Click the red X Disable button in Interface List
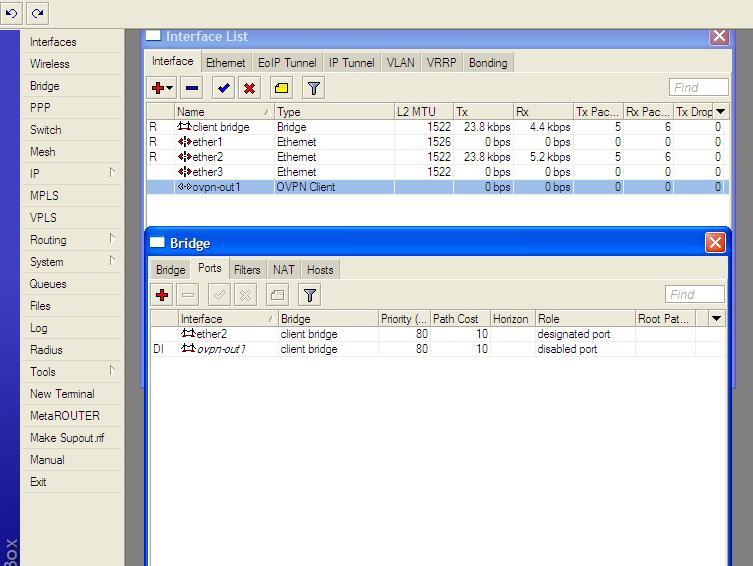The image size is (753, 566). coord(249,88)
